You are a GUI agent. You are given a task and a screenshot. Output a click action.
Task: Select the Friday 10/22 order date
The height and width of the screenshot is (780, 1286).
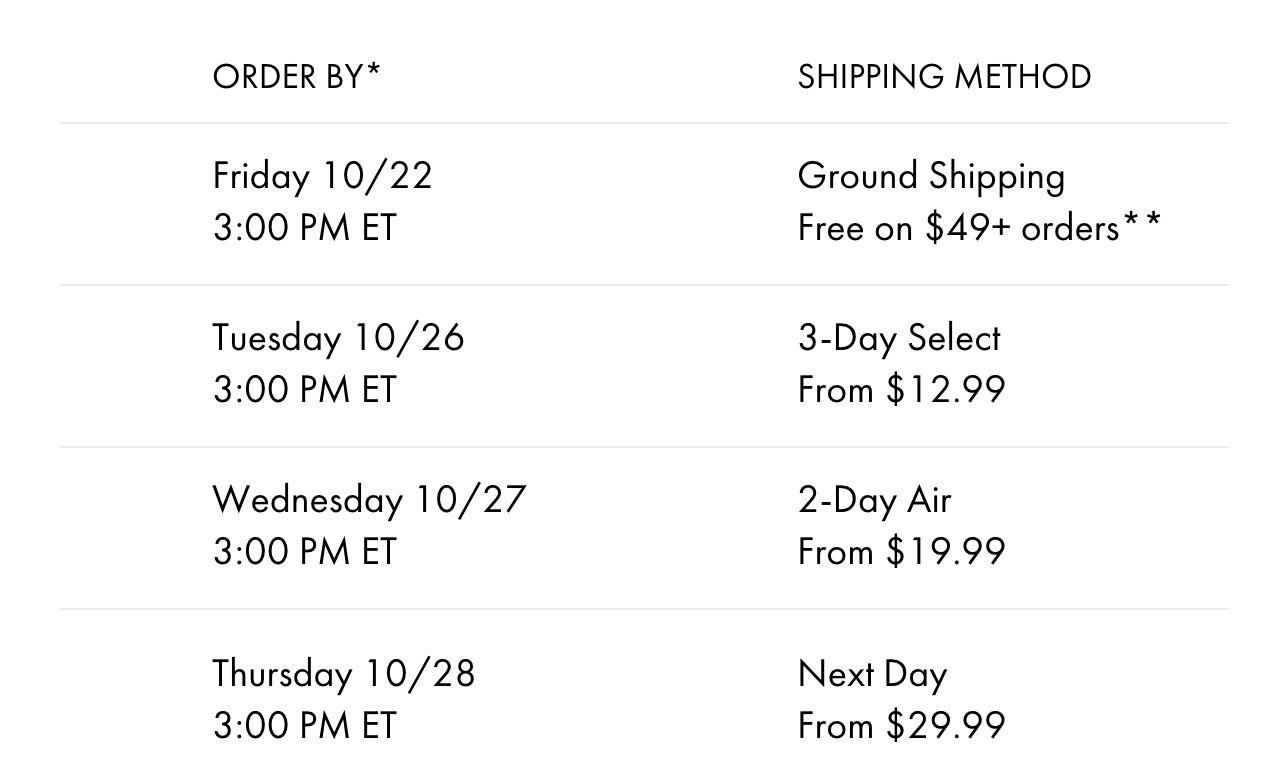[322, 176]
